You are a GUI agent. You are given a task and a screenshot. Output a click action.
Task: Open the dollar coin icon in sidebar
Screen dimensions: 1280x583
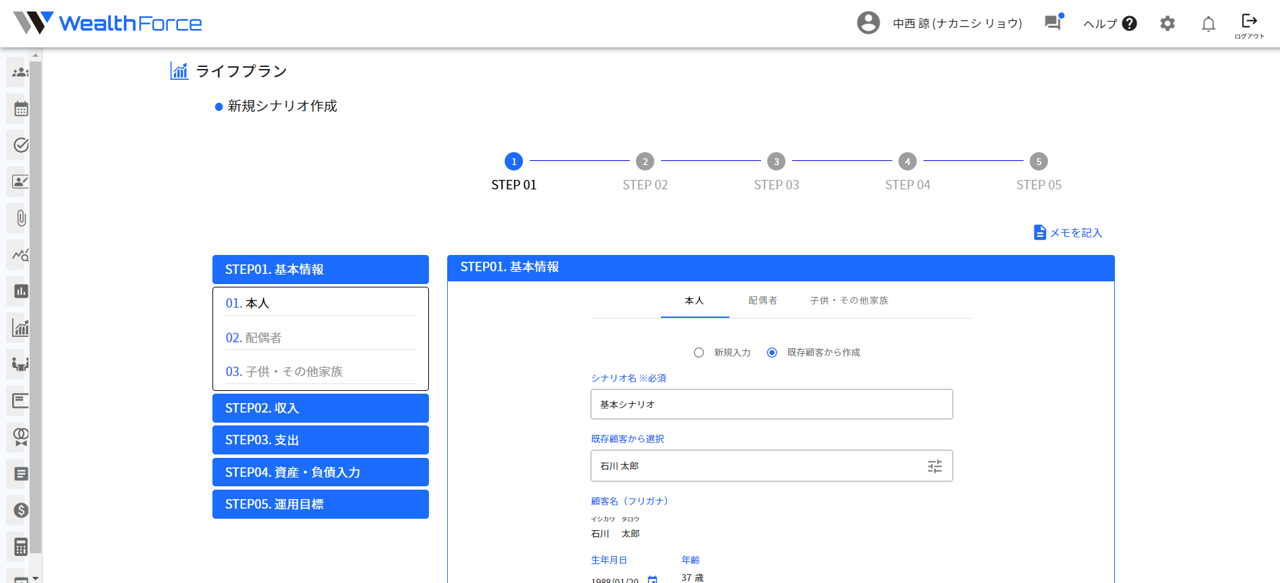(x=20, y=510)
